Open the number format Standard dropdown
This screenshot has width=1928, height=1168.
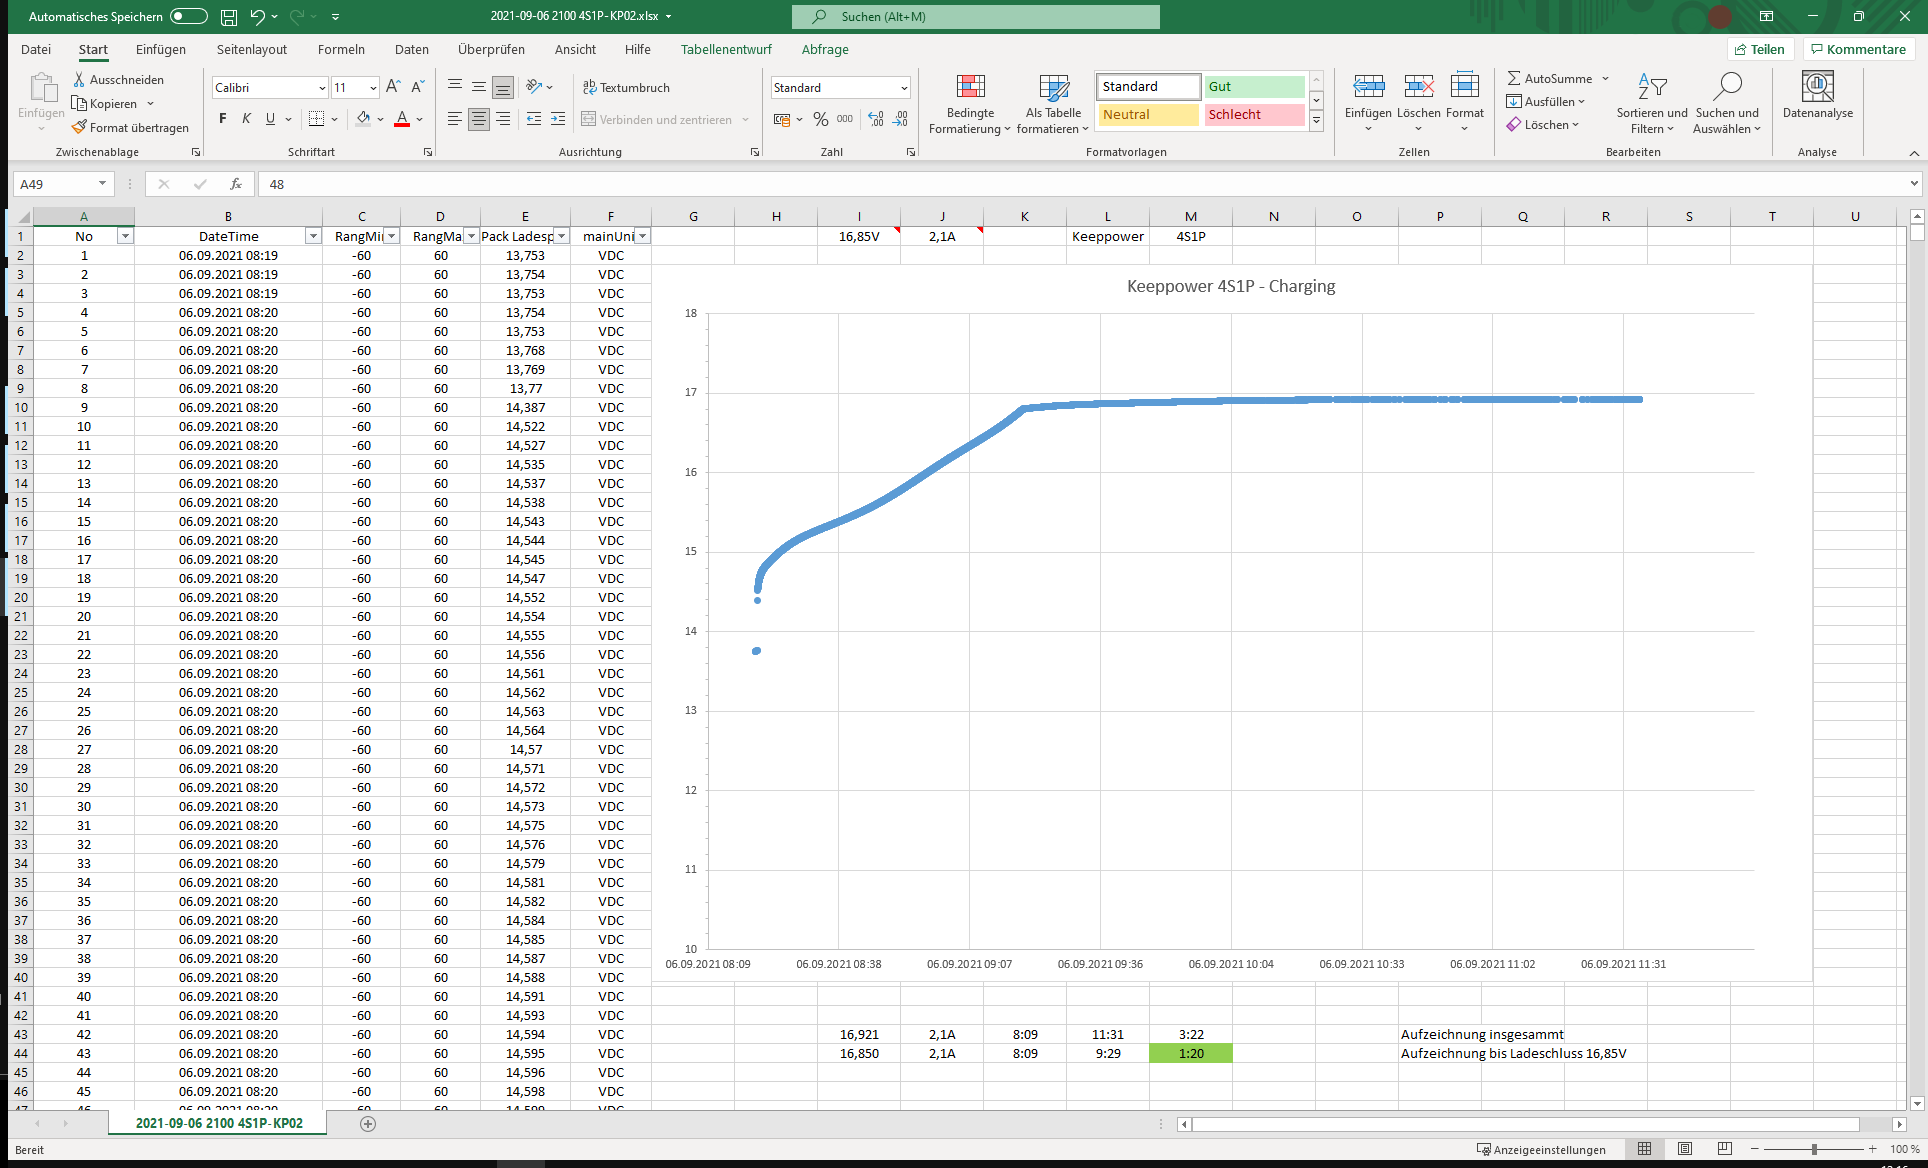(904, 88)
